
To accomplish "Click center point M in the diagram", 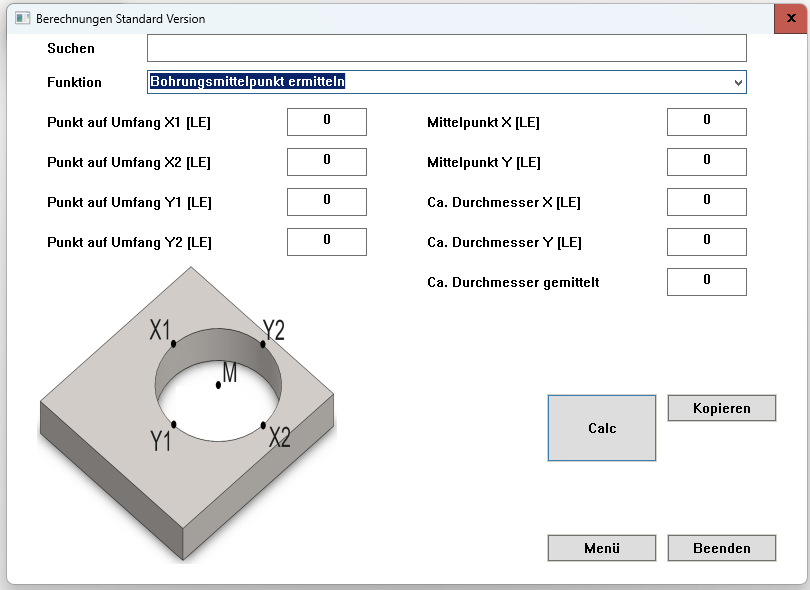I will pos(219,384).
